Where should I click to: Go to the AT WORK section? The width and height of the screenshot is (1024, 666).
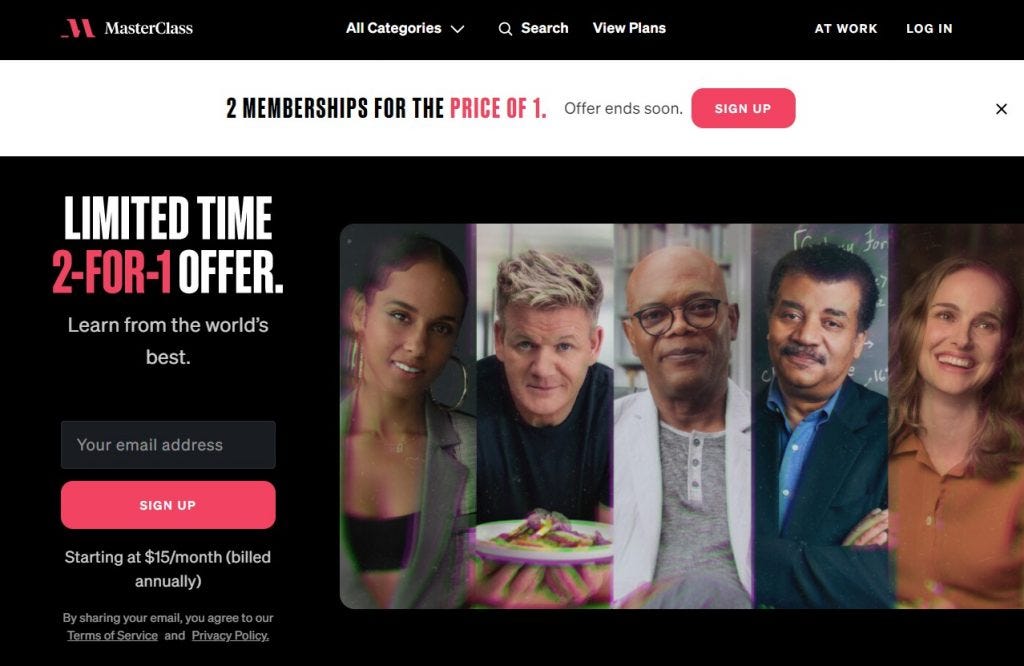pos(846,29)
